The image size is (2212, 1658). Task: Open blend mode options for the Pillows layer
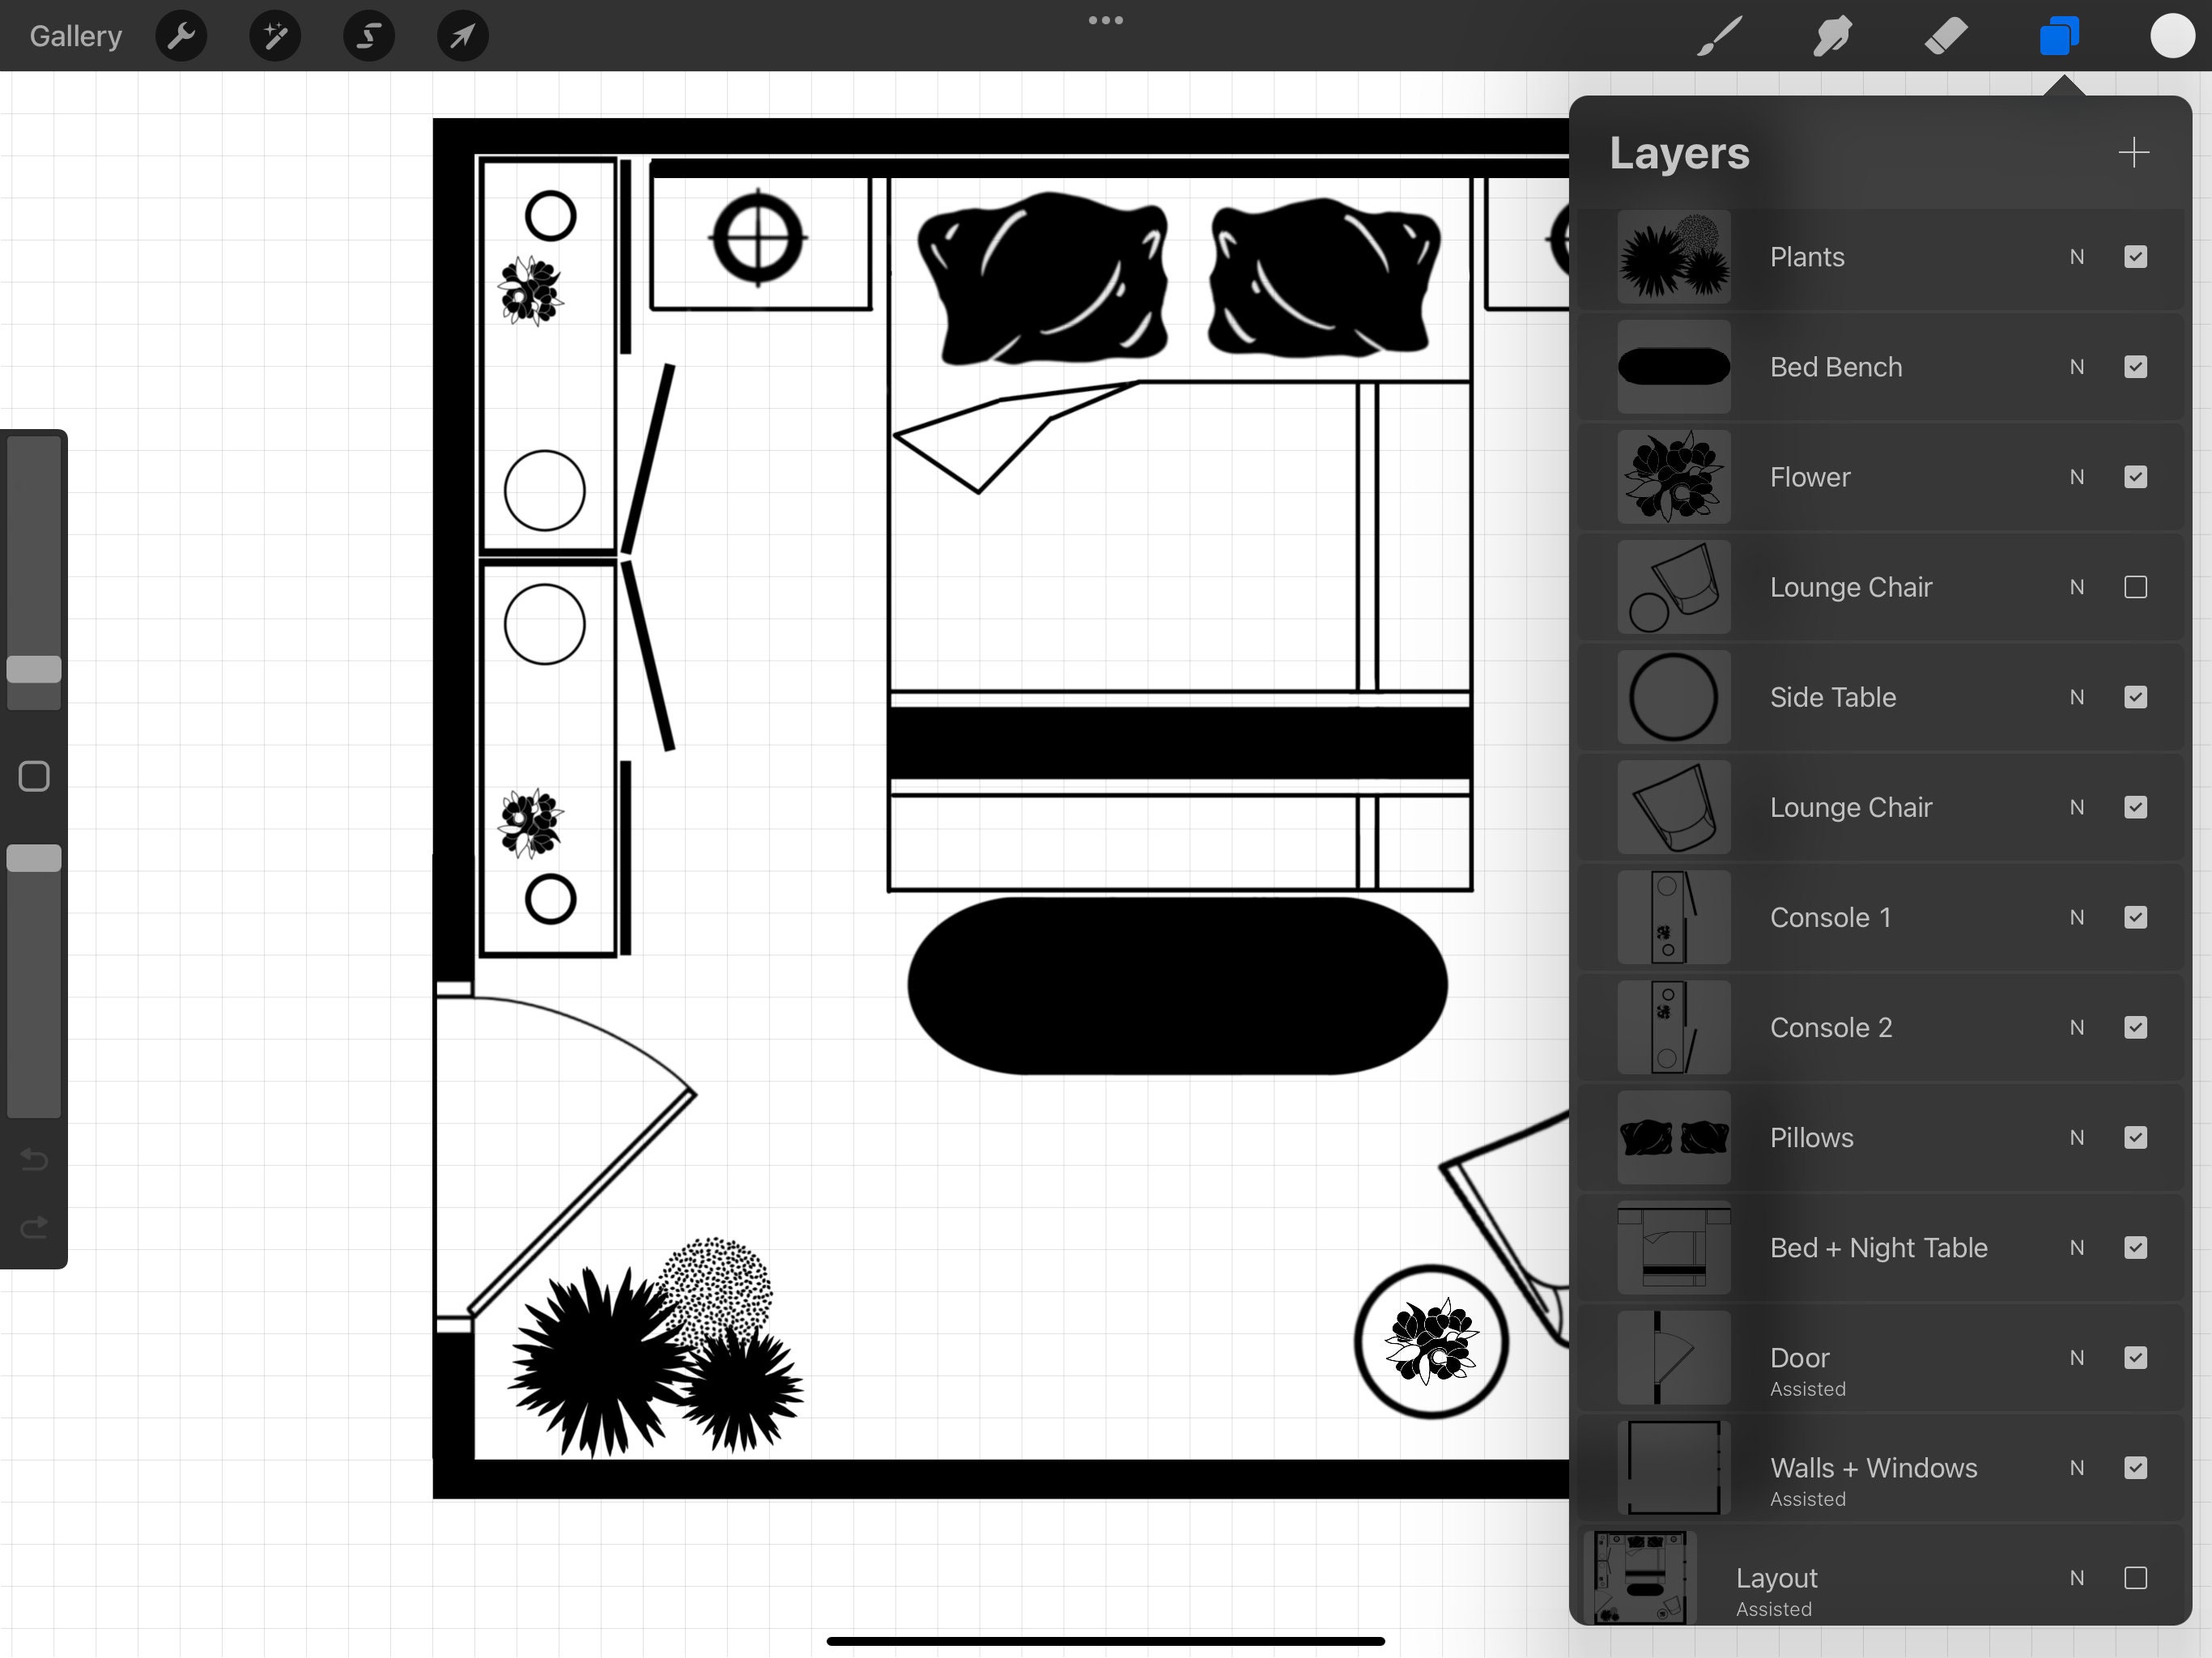[2077, 1138]
